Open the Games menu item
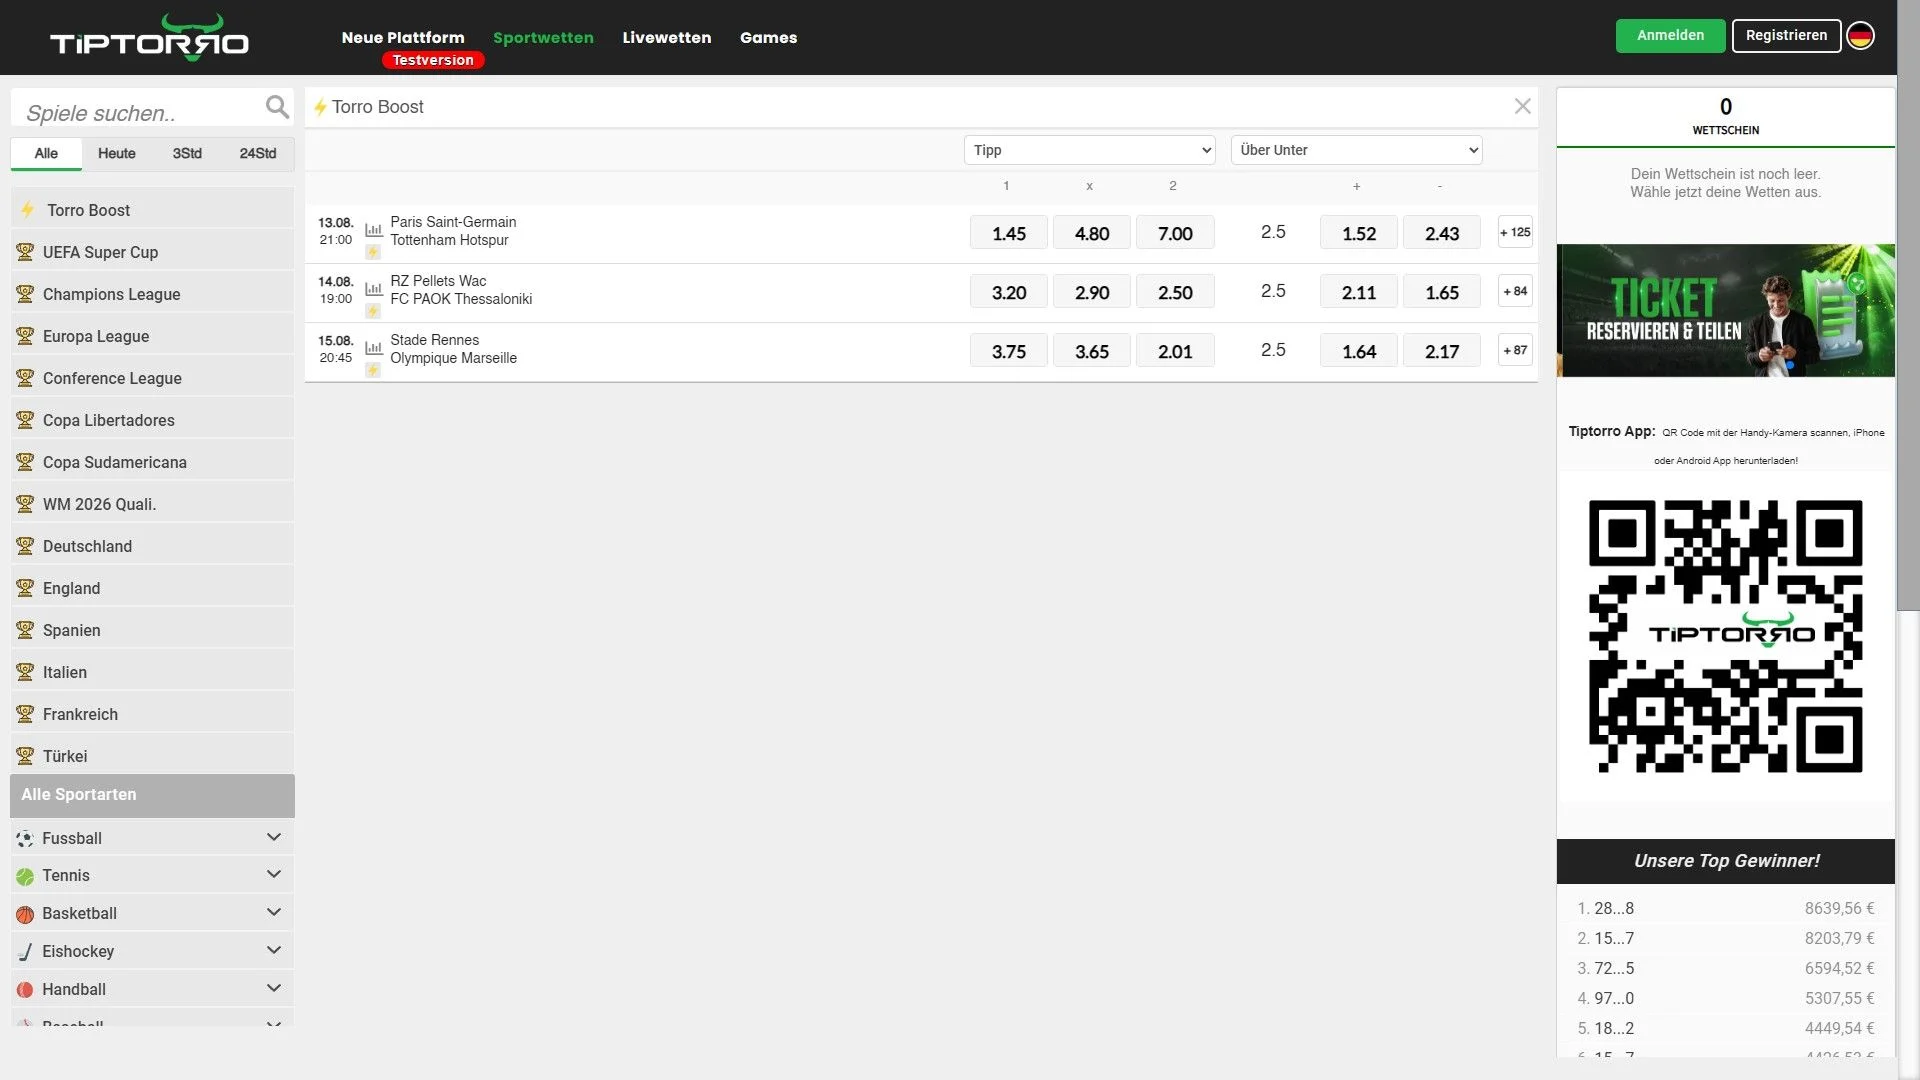This screenshot has height=1080, width=1920. pos(768,37)
